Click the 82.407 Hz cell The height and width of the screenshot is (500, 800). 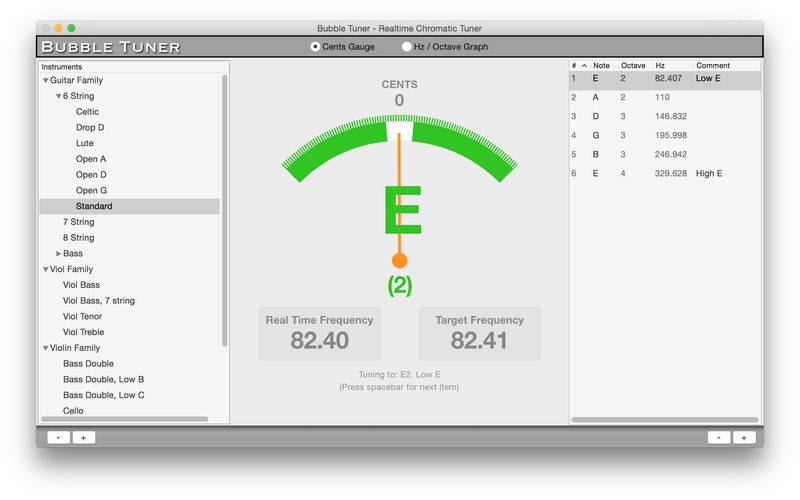(x=668, y=79)
